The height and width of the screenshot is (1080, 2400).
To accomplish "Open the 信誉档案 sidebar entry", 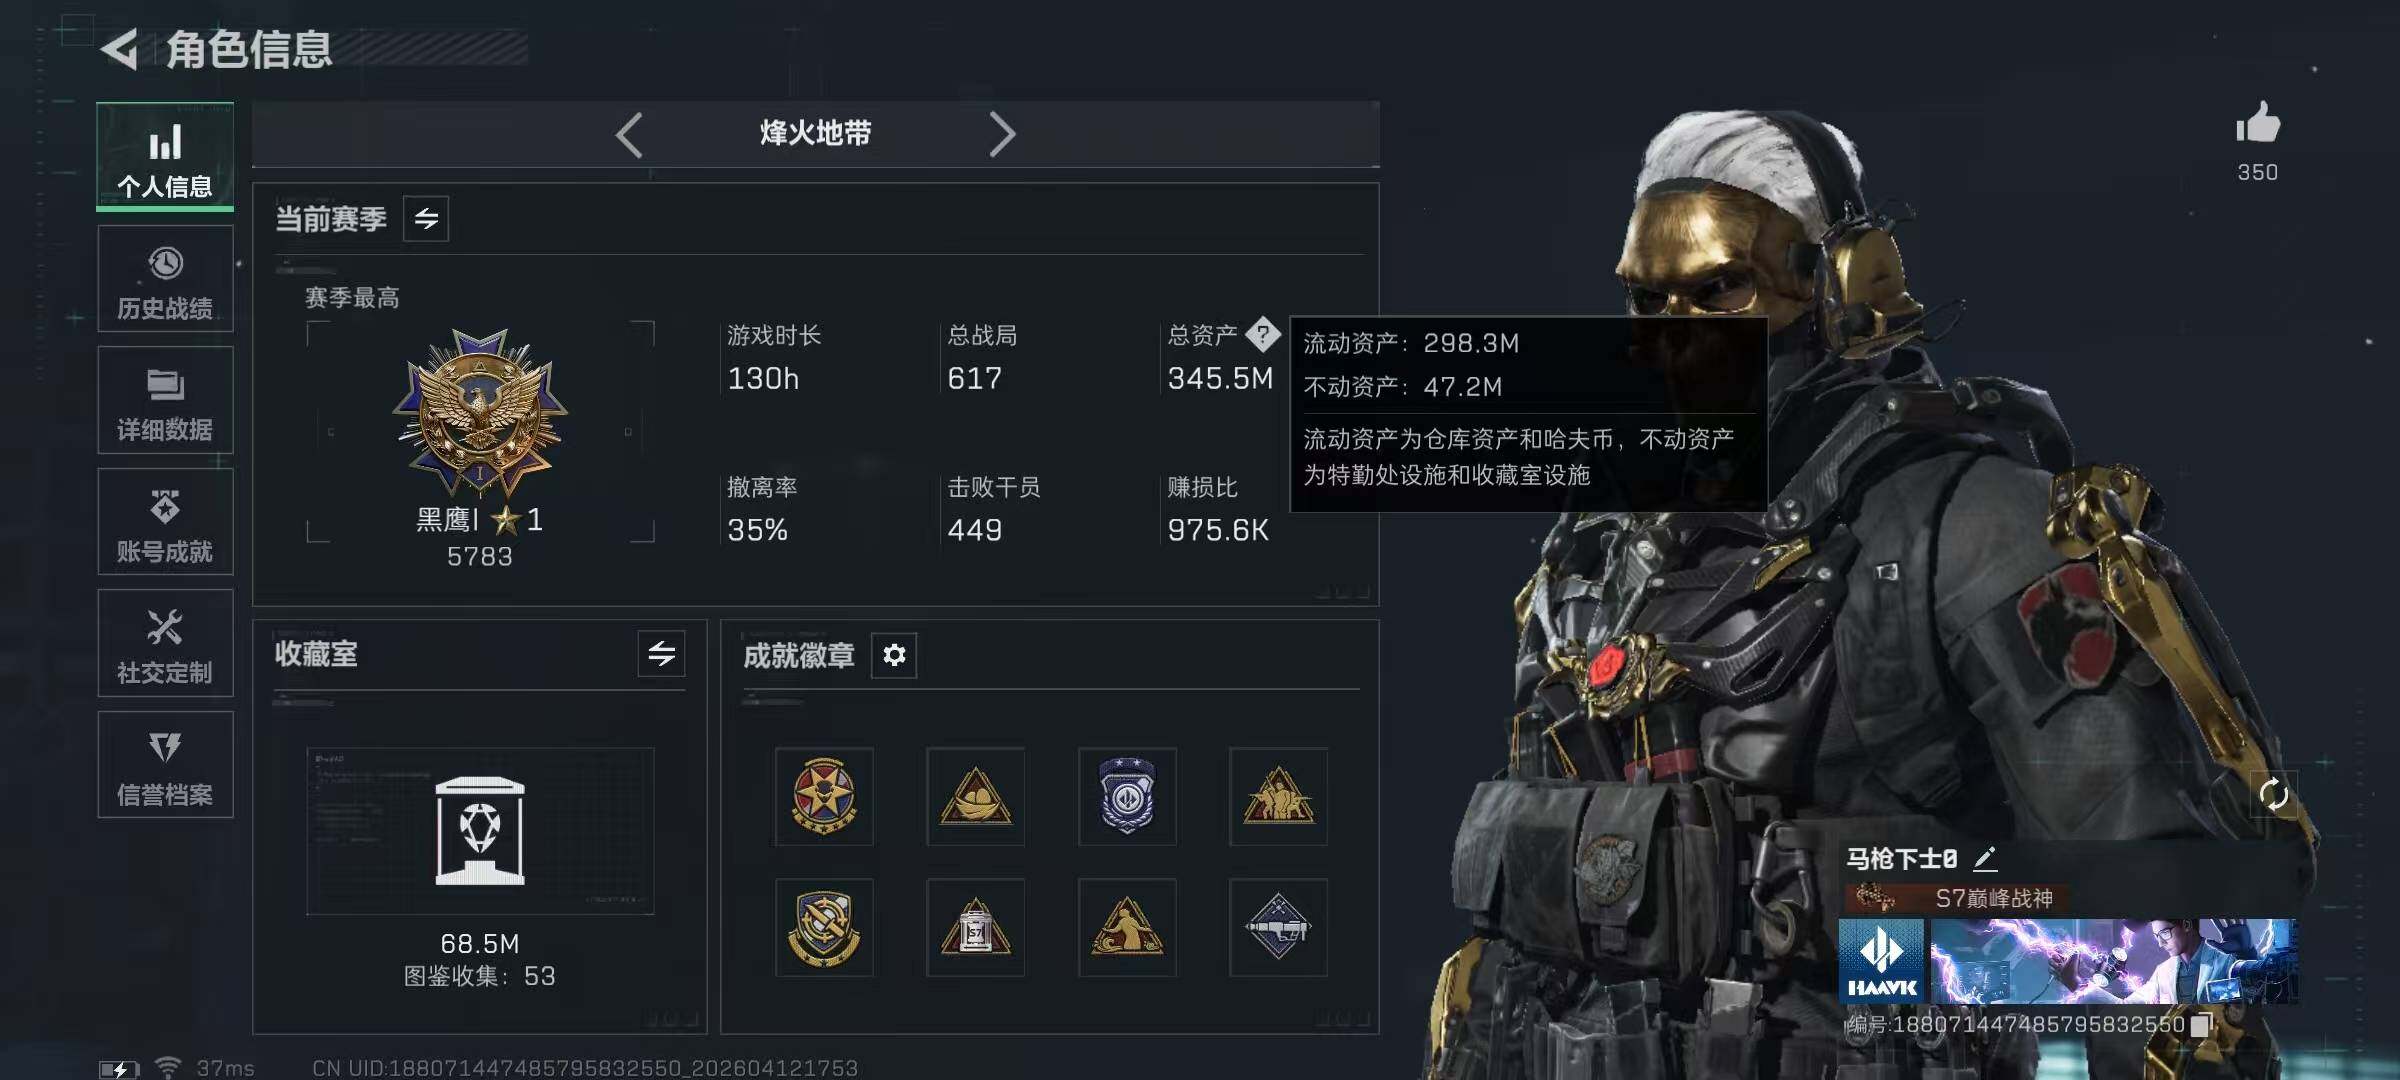I will 165,765.
